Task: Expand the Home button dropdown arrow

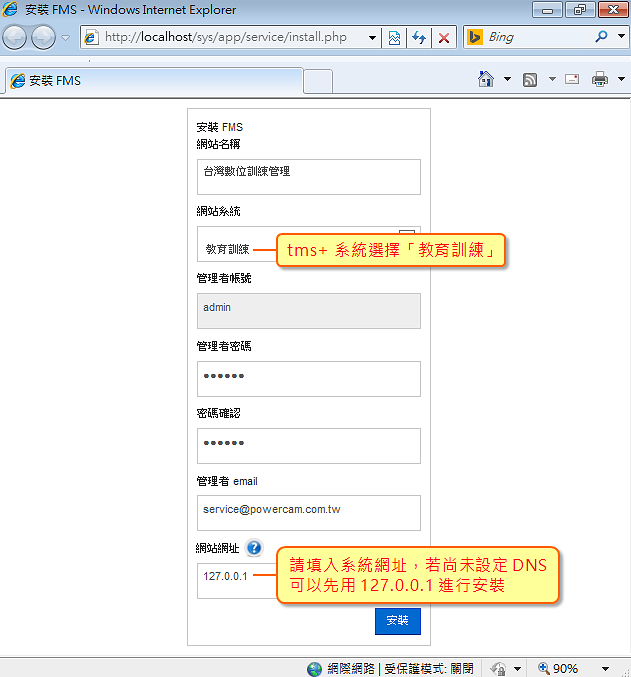Action: click(x=507, y=79)
